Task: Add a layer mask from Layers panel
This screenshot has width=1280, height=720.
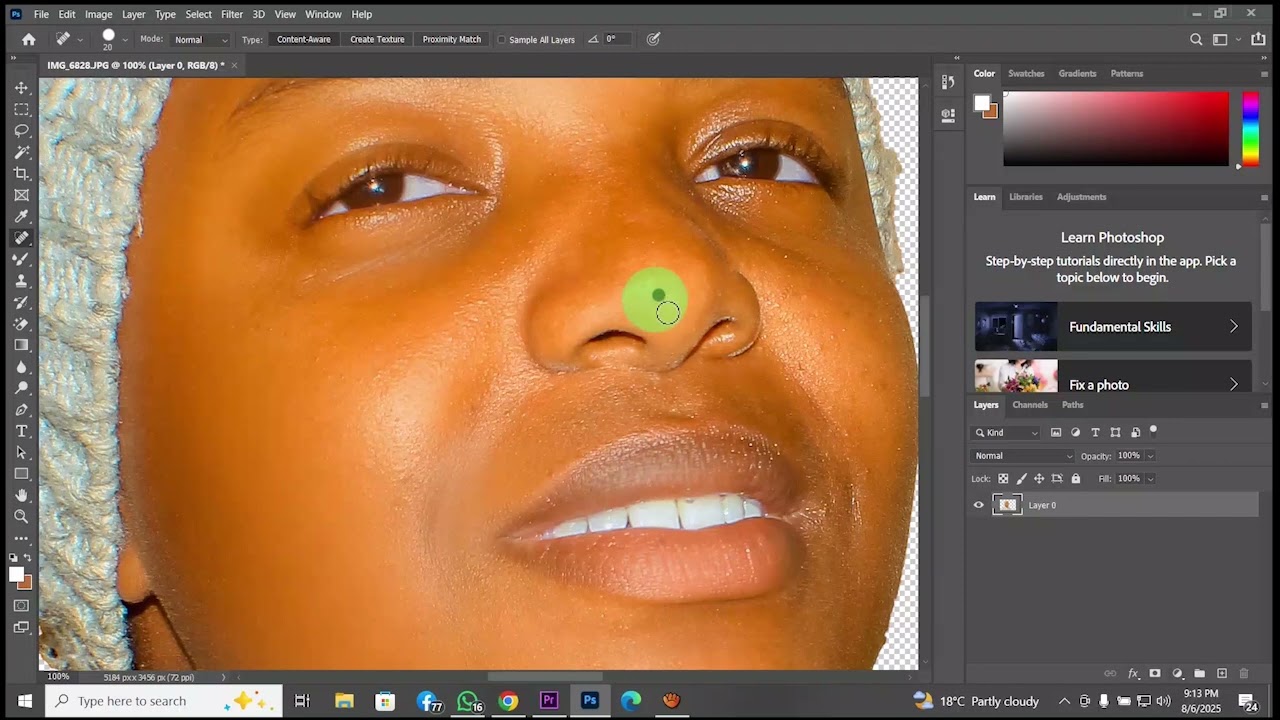Action: coord(1155,674)
